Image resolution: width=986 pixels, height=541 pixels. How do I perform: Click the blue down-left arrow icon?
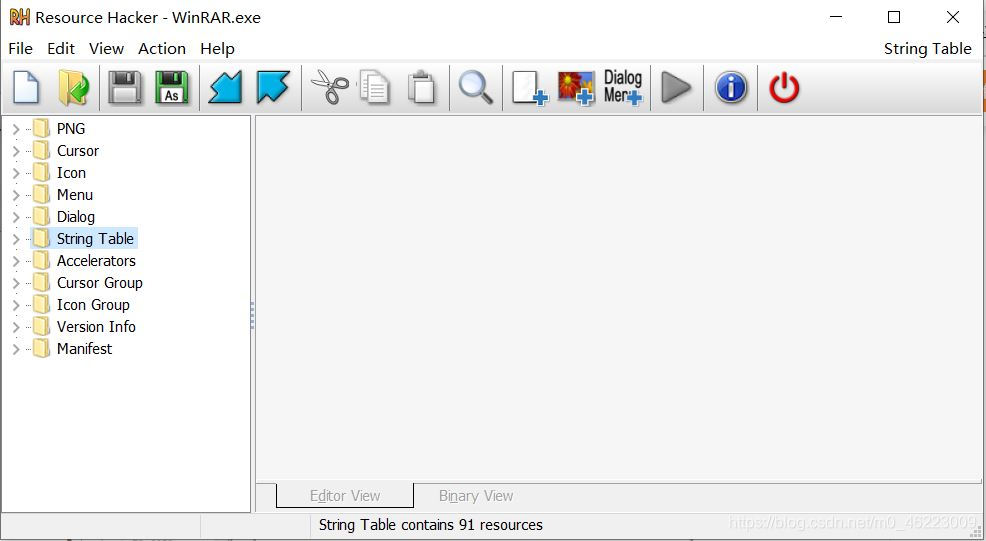225,87
